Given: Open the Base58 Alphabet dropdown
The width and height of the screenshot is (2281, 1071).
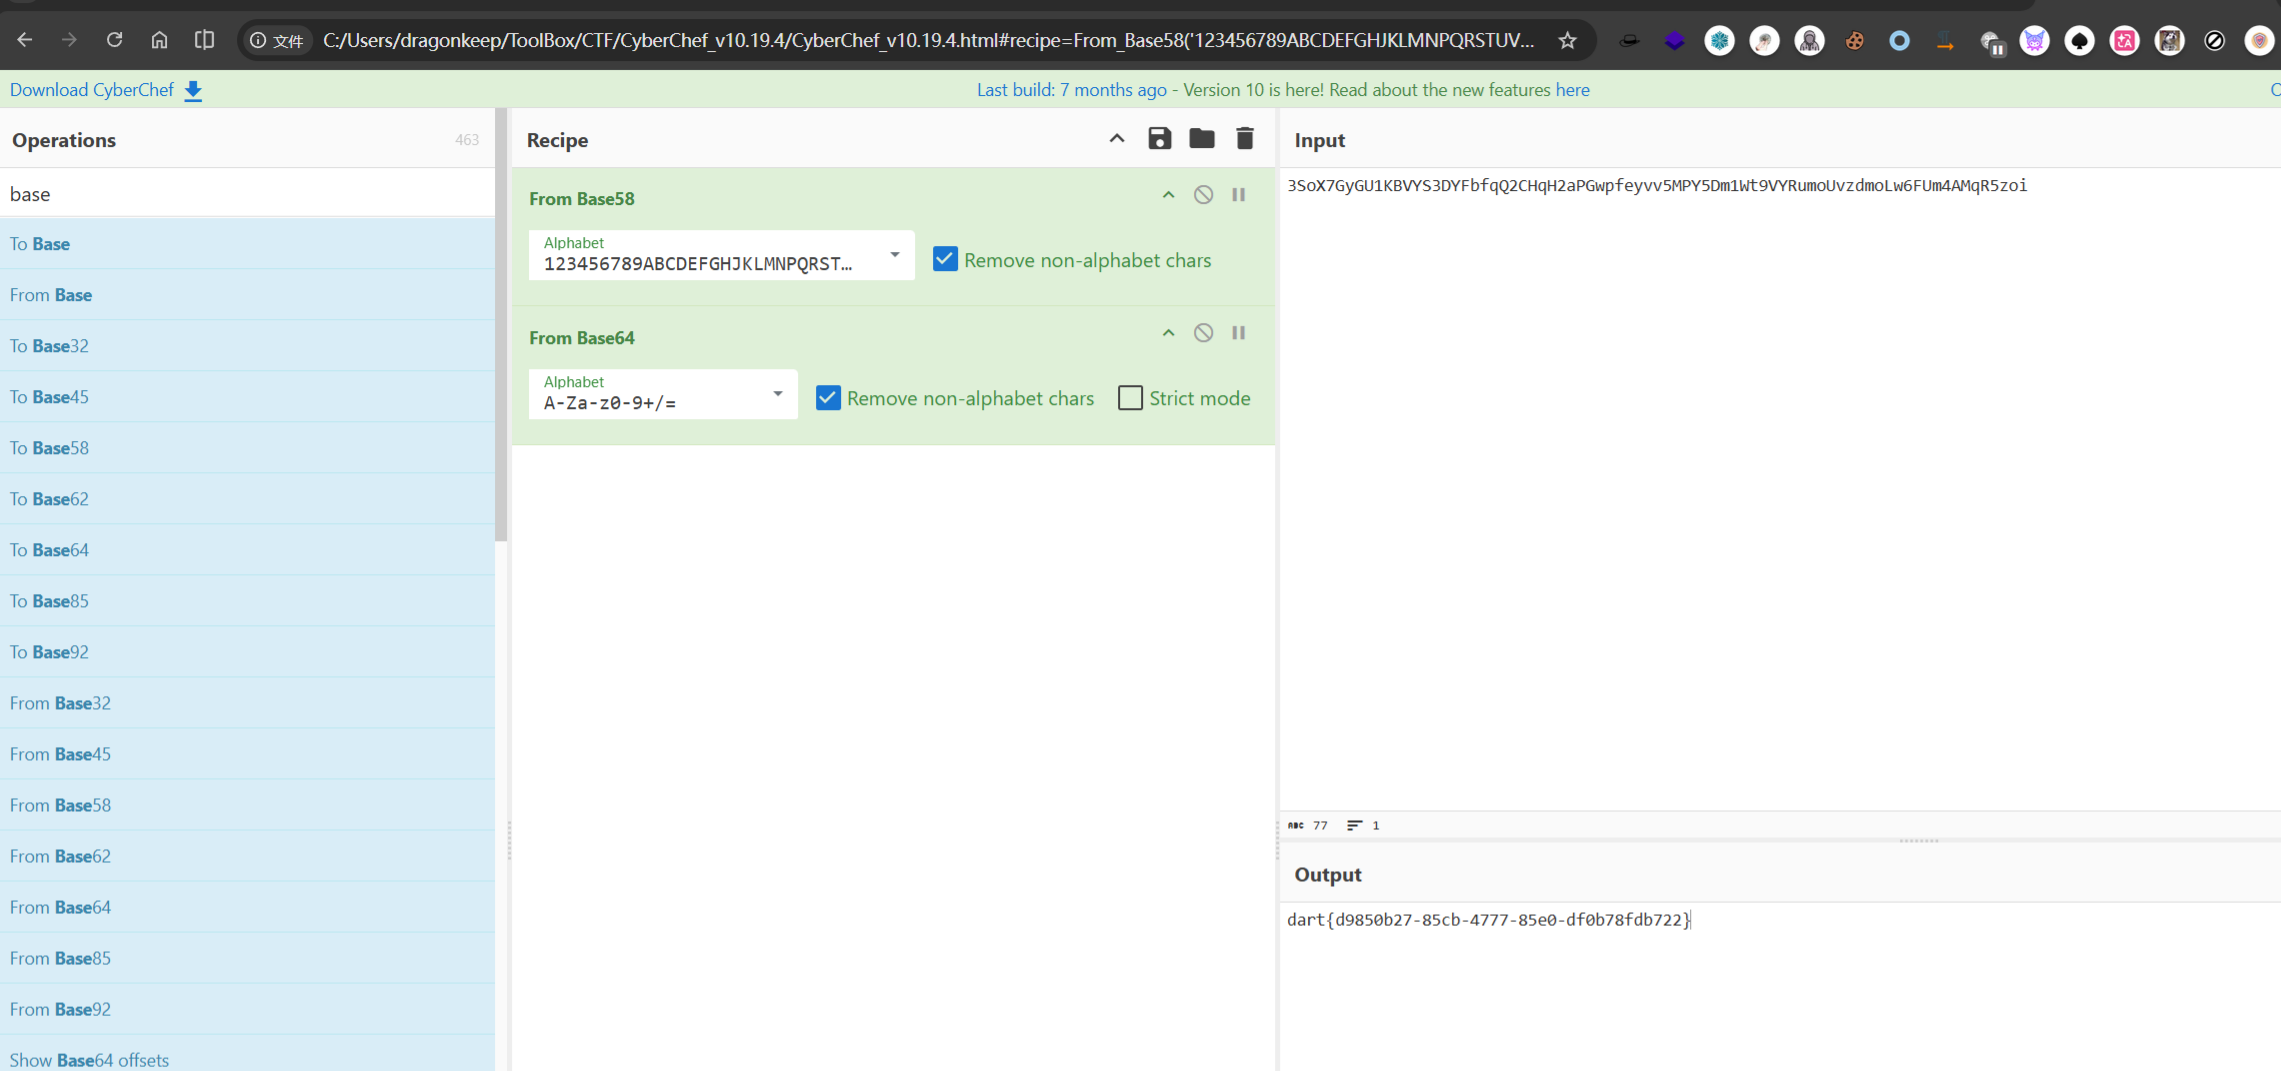Looking at the screenshot, I should (894, 255).
